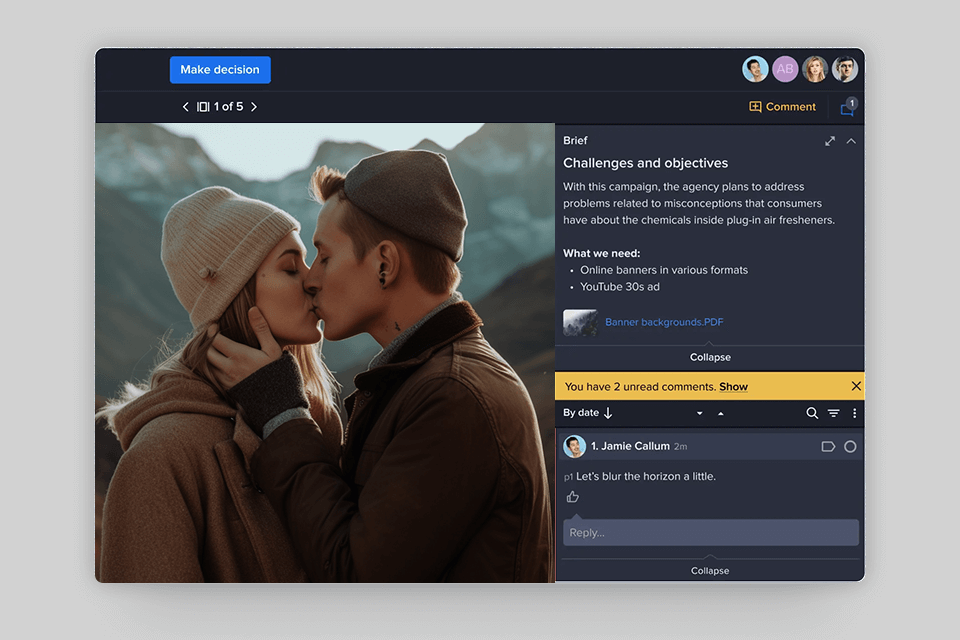Click the Challenges and objectives heading
The height and width of the screenshot is (640, 960).
[645, 163]
